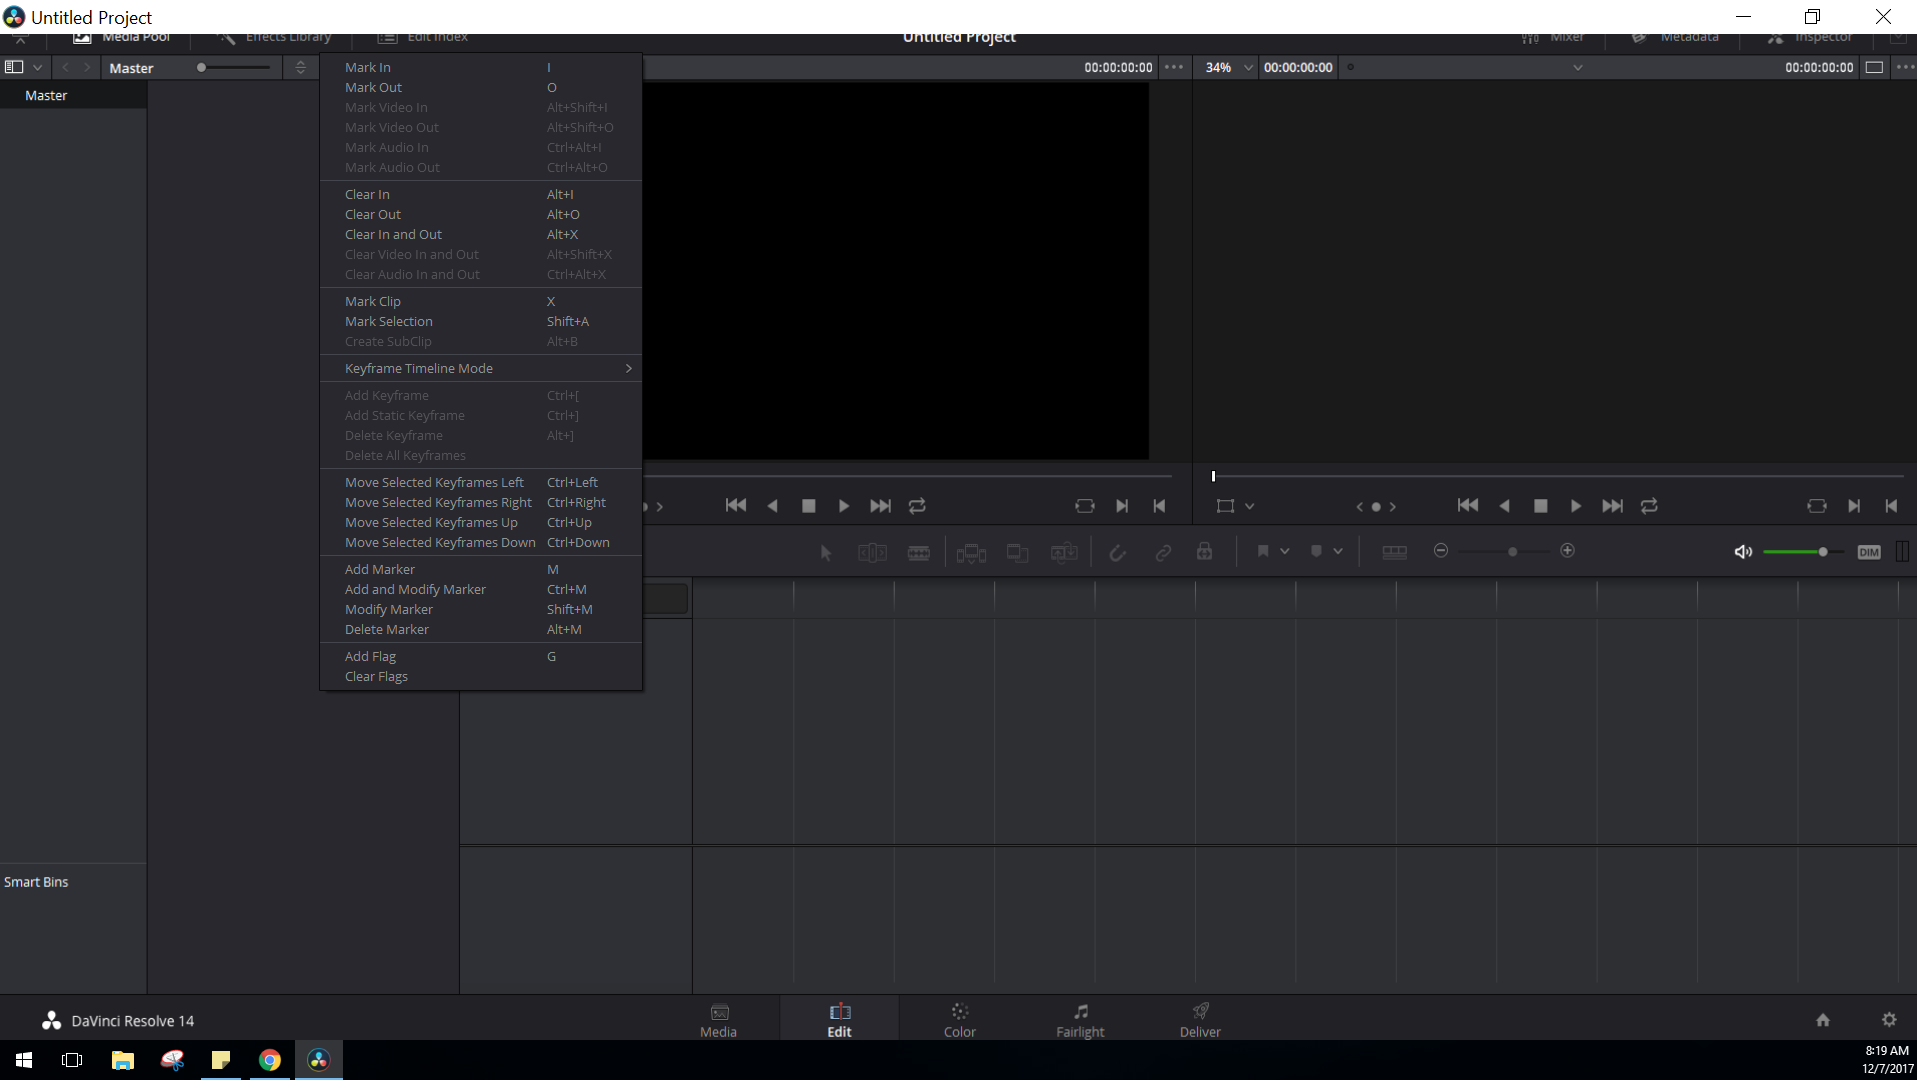Click timeline zoom-out minus button

[1441, 551]
